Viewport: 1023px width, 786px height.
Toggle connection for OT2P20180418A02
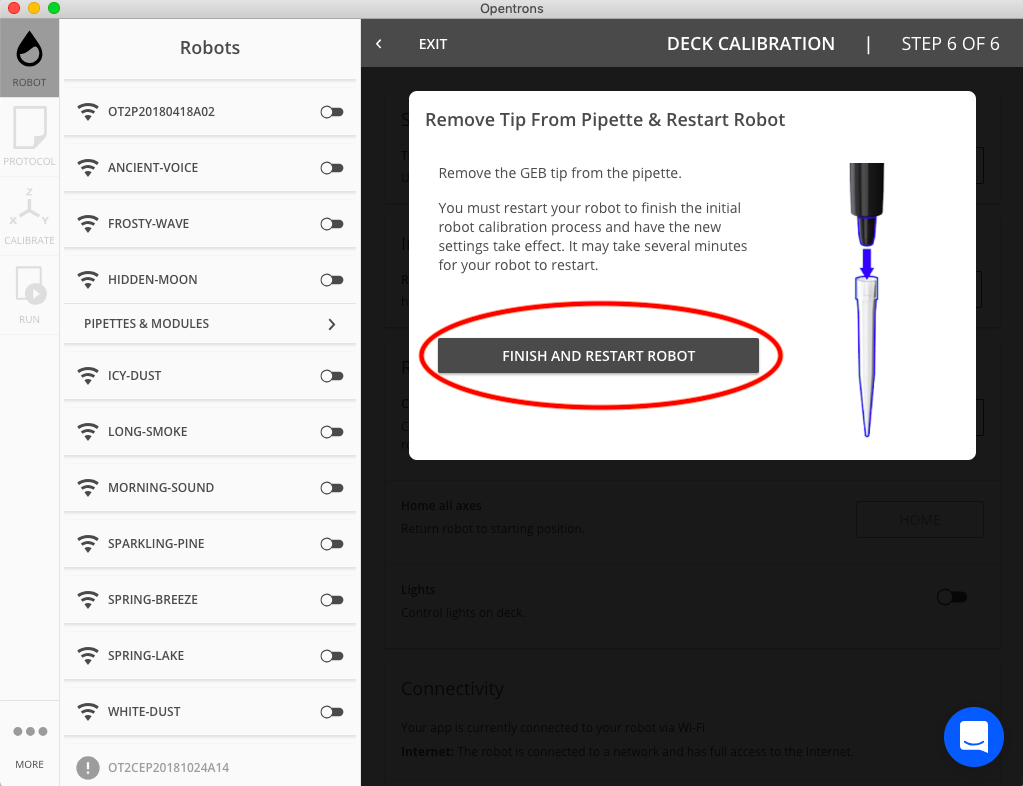[332, 112]
